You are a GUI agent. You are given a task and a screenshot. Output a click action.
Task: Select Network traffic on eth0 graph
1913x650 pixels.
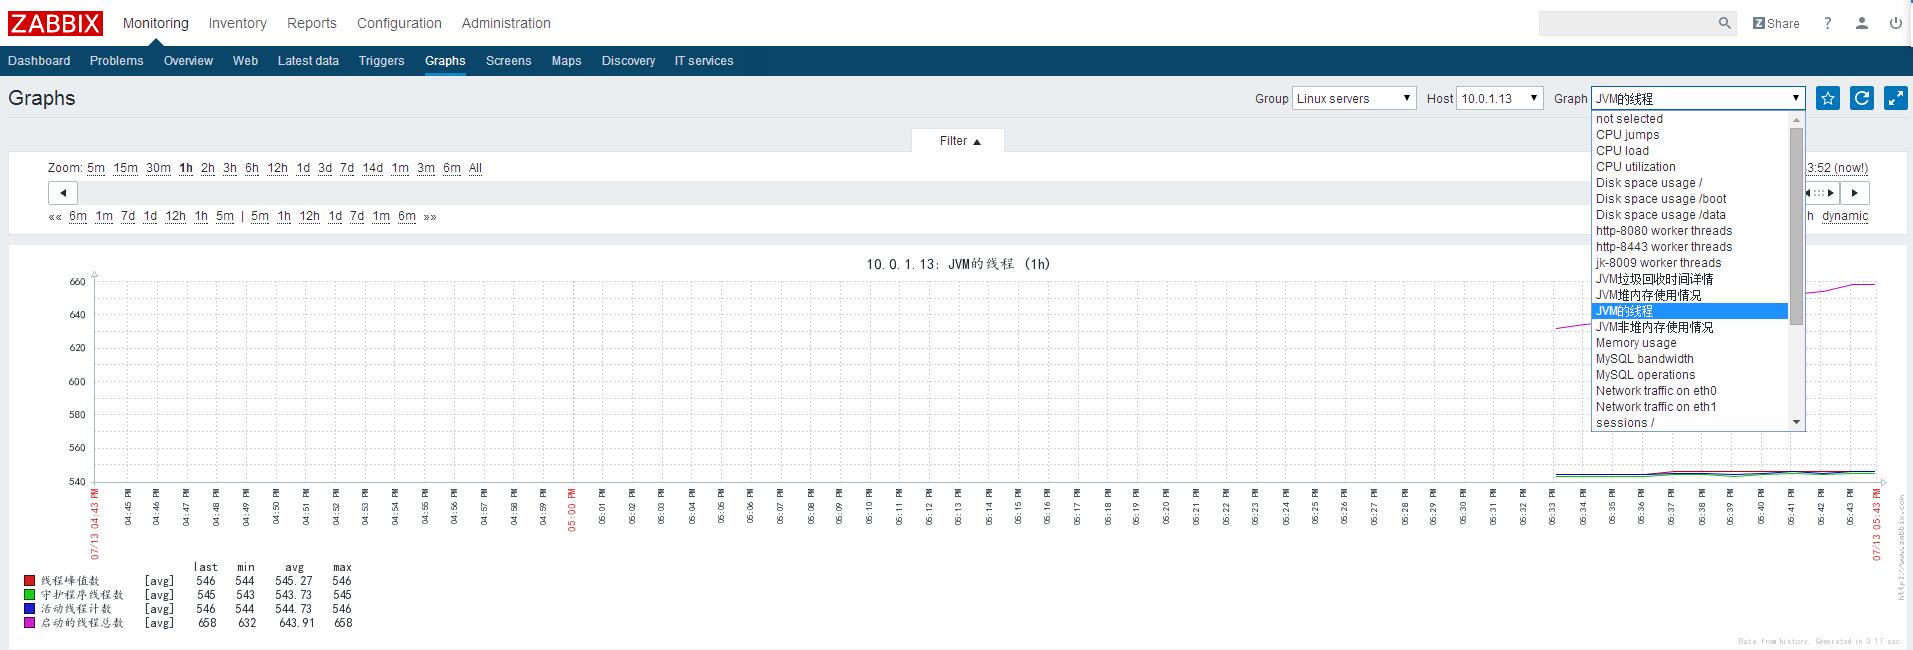pos(1690,391)
